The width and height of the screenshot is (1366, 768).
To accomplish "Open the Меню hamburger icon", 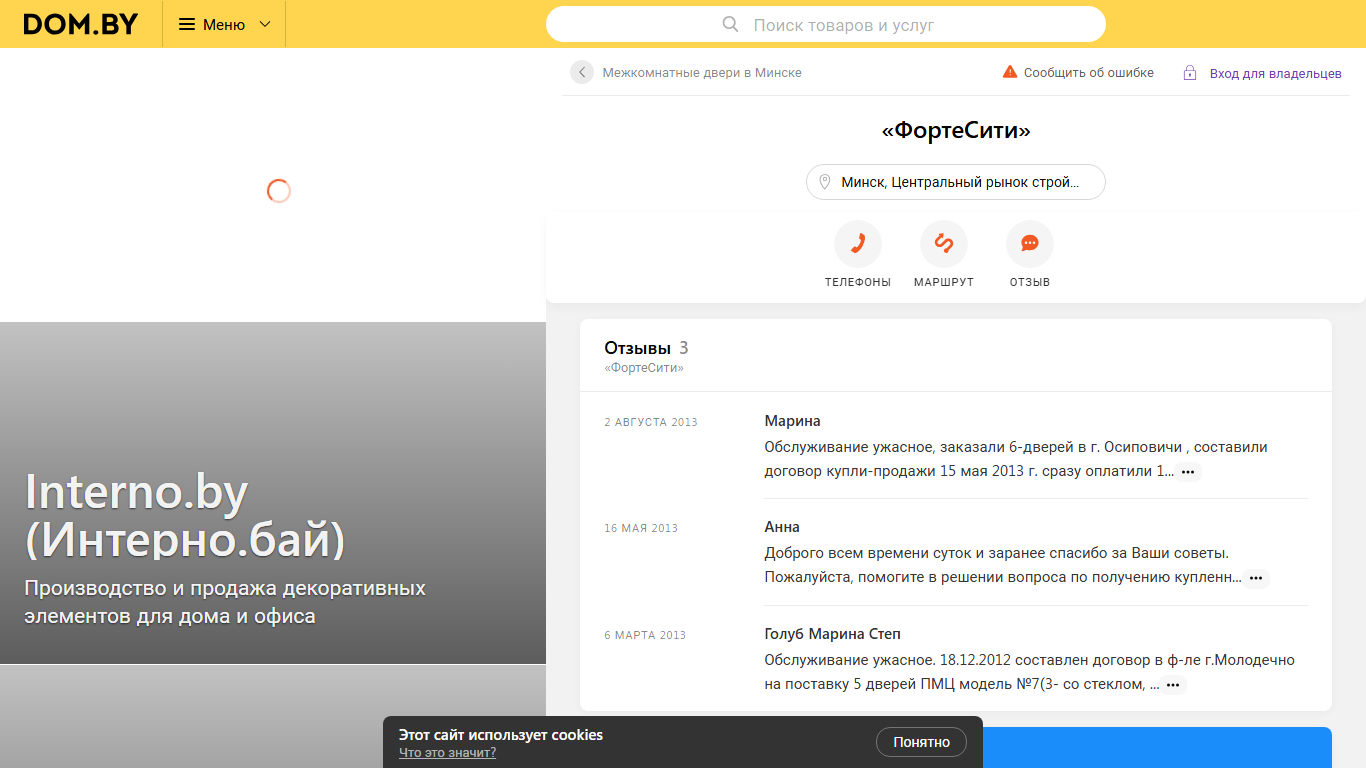I will 187,24.
